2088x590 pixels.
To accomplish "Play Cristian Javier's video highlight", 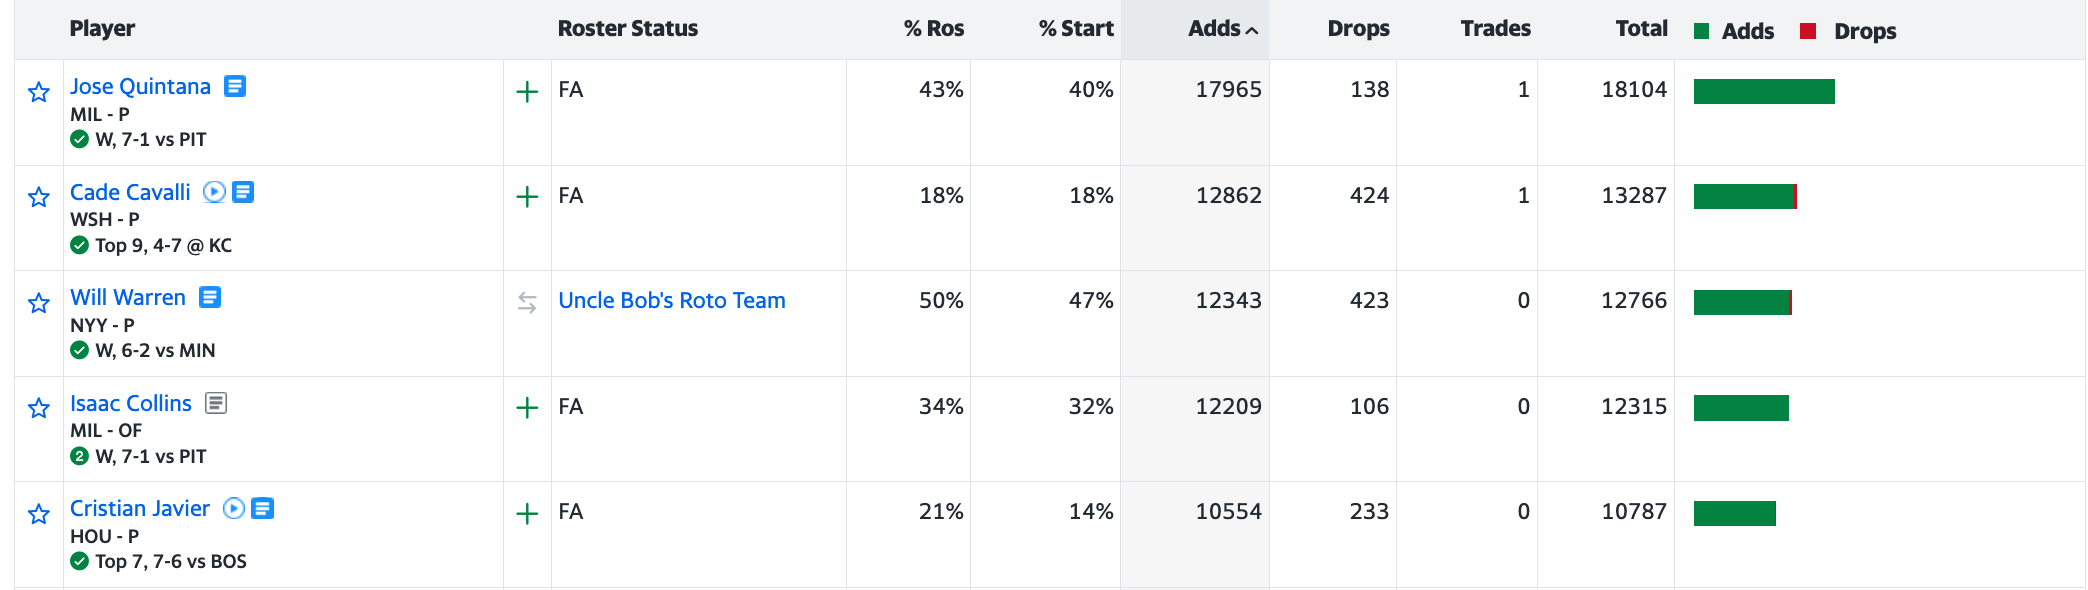I will [x=234, y=508].
